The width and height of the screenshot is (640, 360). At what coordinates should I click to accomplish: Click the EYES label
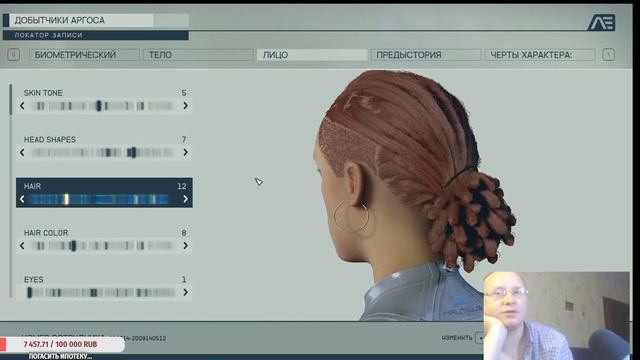pyautogui.click(x=33, y=280)
